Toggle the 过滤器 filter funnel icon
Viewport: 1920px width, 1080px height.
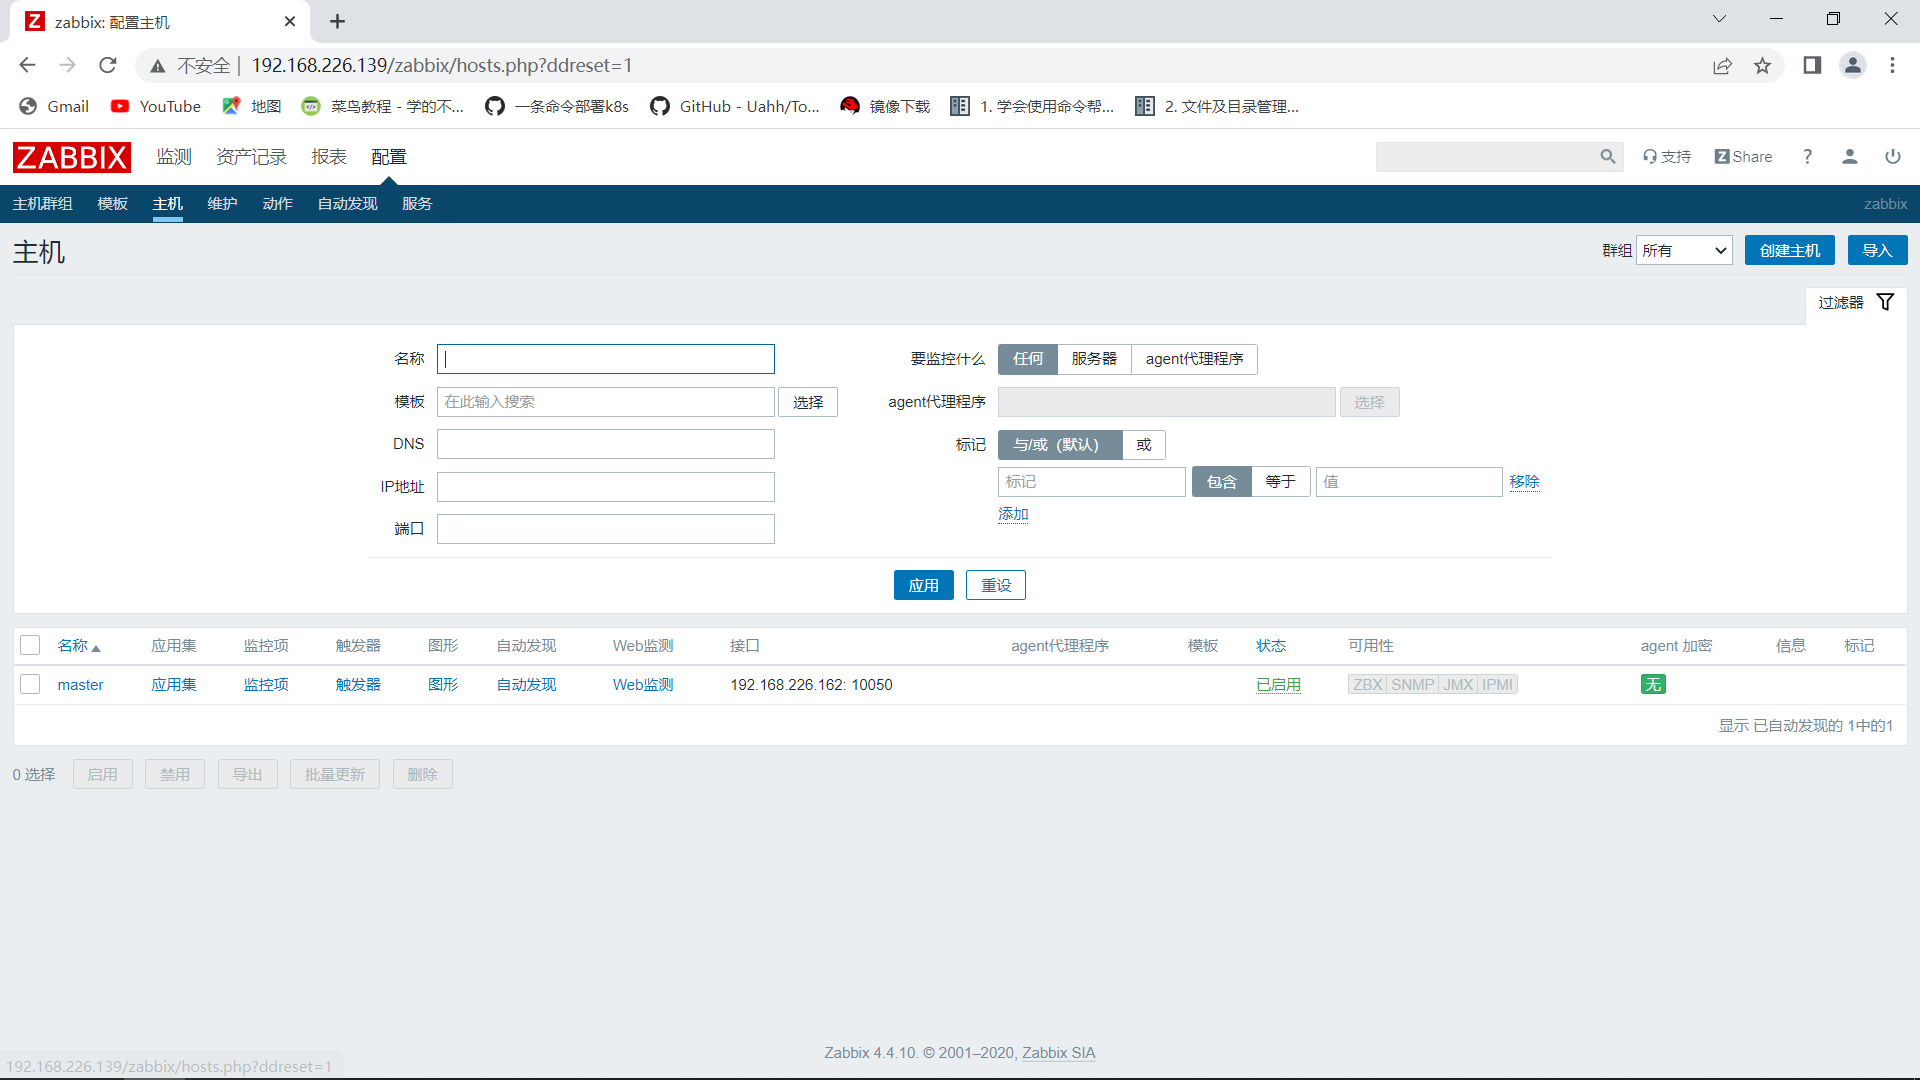(1885, 302)
